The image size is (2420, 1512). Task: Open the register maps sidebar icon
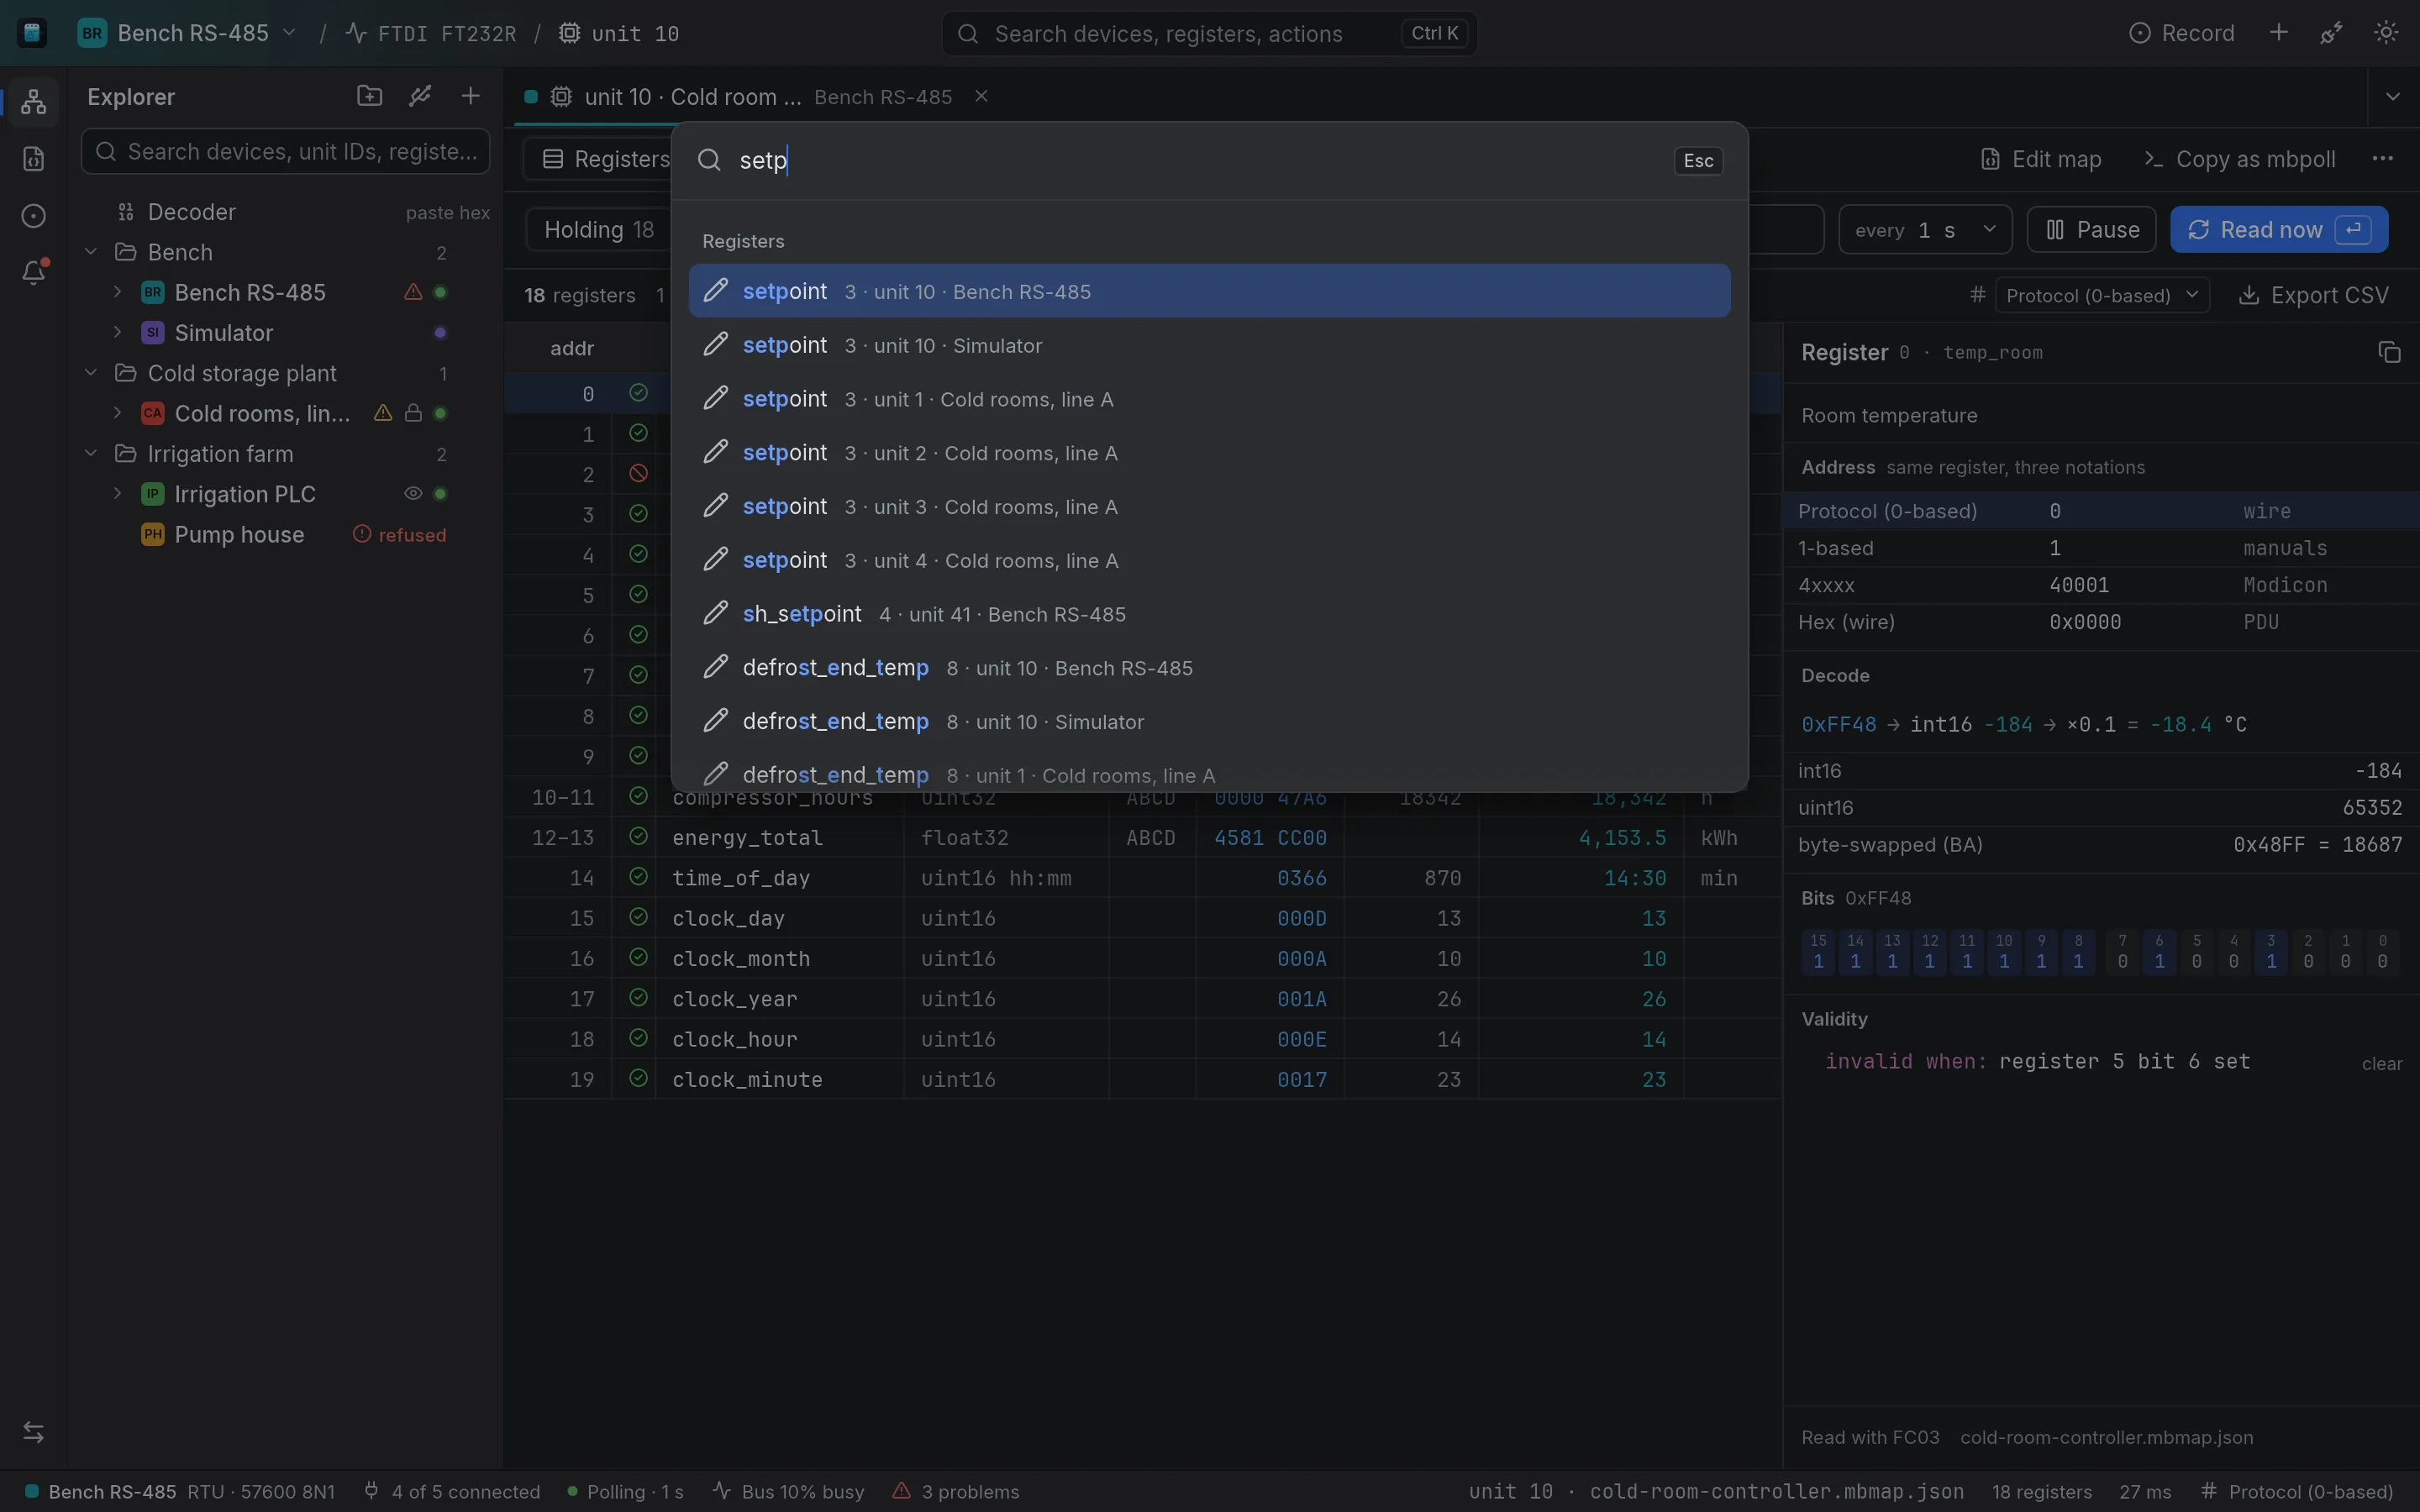33,159
